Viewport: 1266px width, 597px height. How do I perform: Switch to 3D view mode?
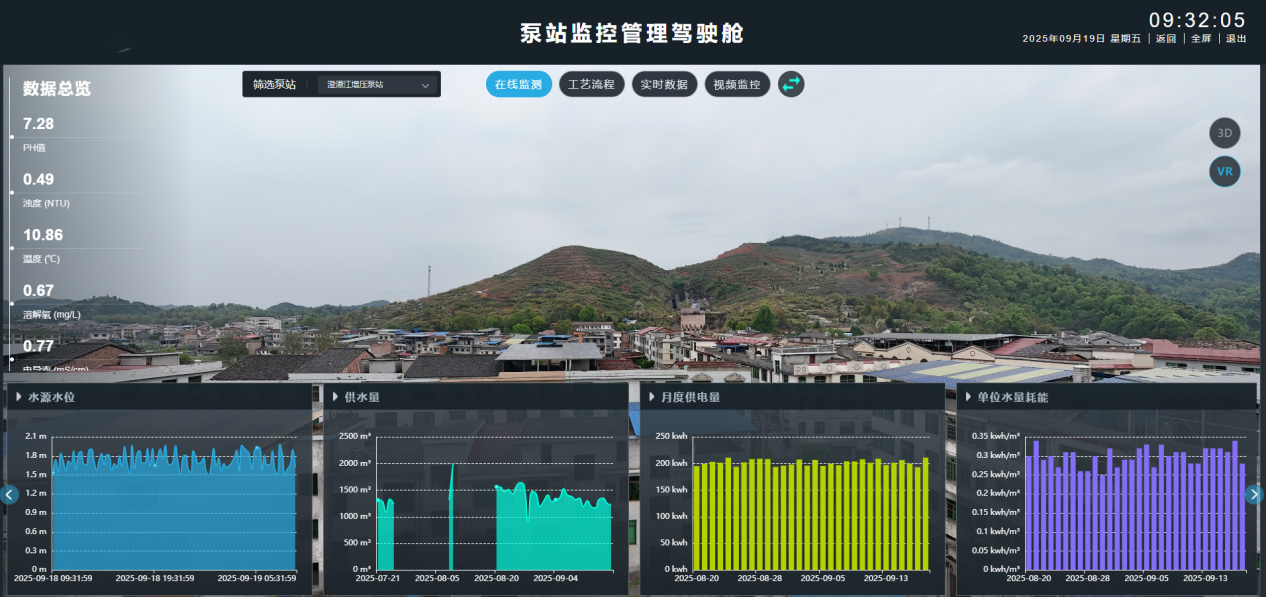pyautogui.click(x=1224, y=133)
